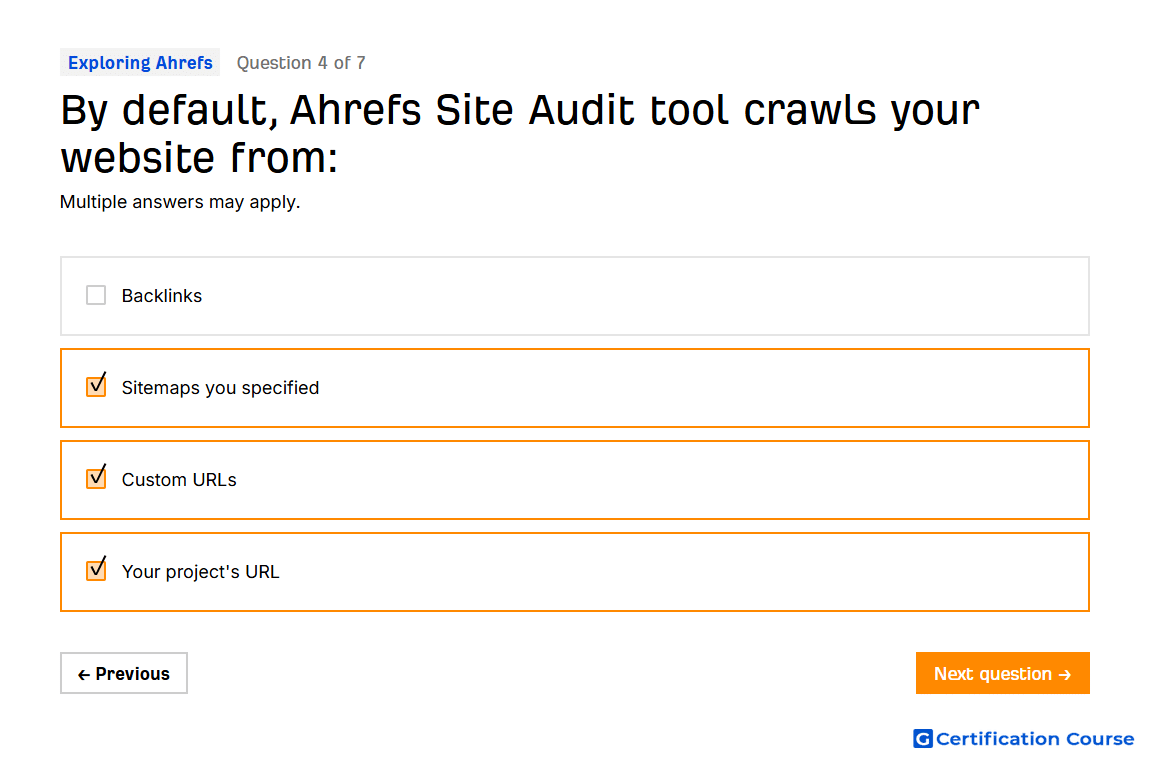1150x758 pixels.
Task: Click the left arrow icon in Previous
Action: click(84, 674)
